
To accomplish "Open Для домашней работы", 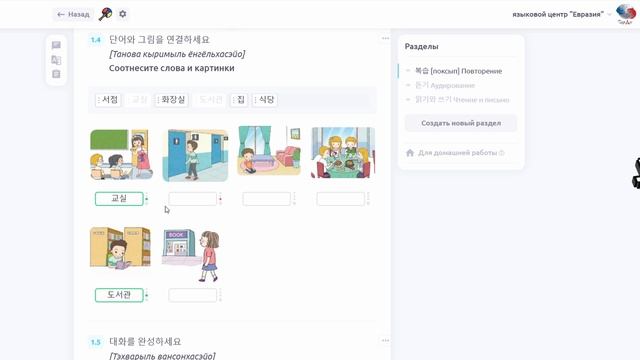I will pyautogui.click(x=458, y=153).
